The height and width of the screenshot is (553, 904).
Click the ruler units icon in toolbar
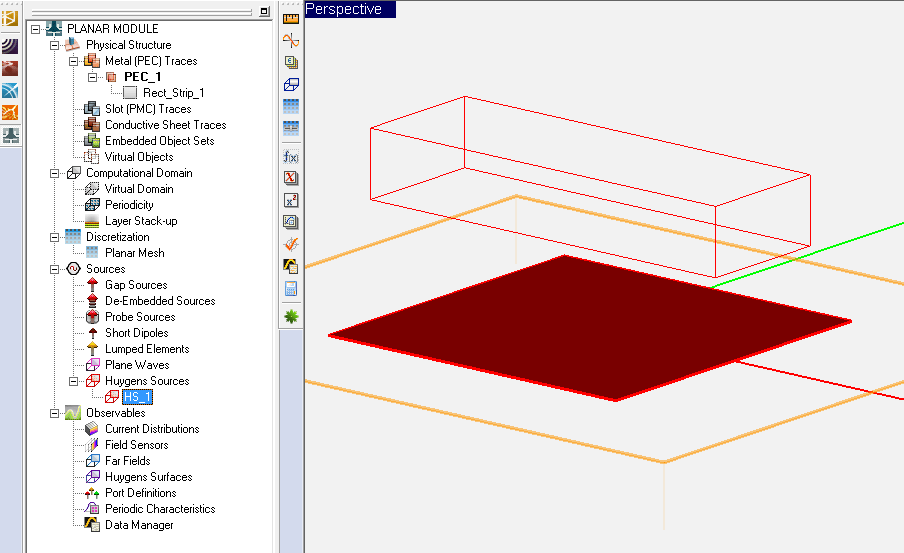[x=291, y=17]
